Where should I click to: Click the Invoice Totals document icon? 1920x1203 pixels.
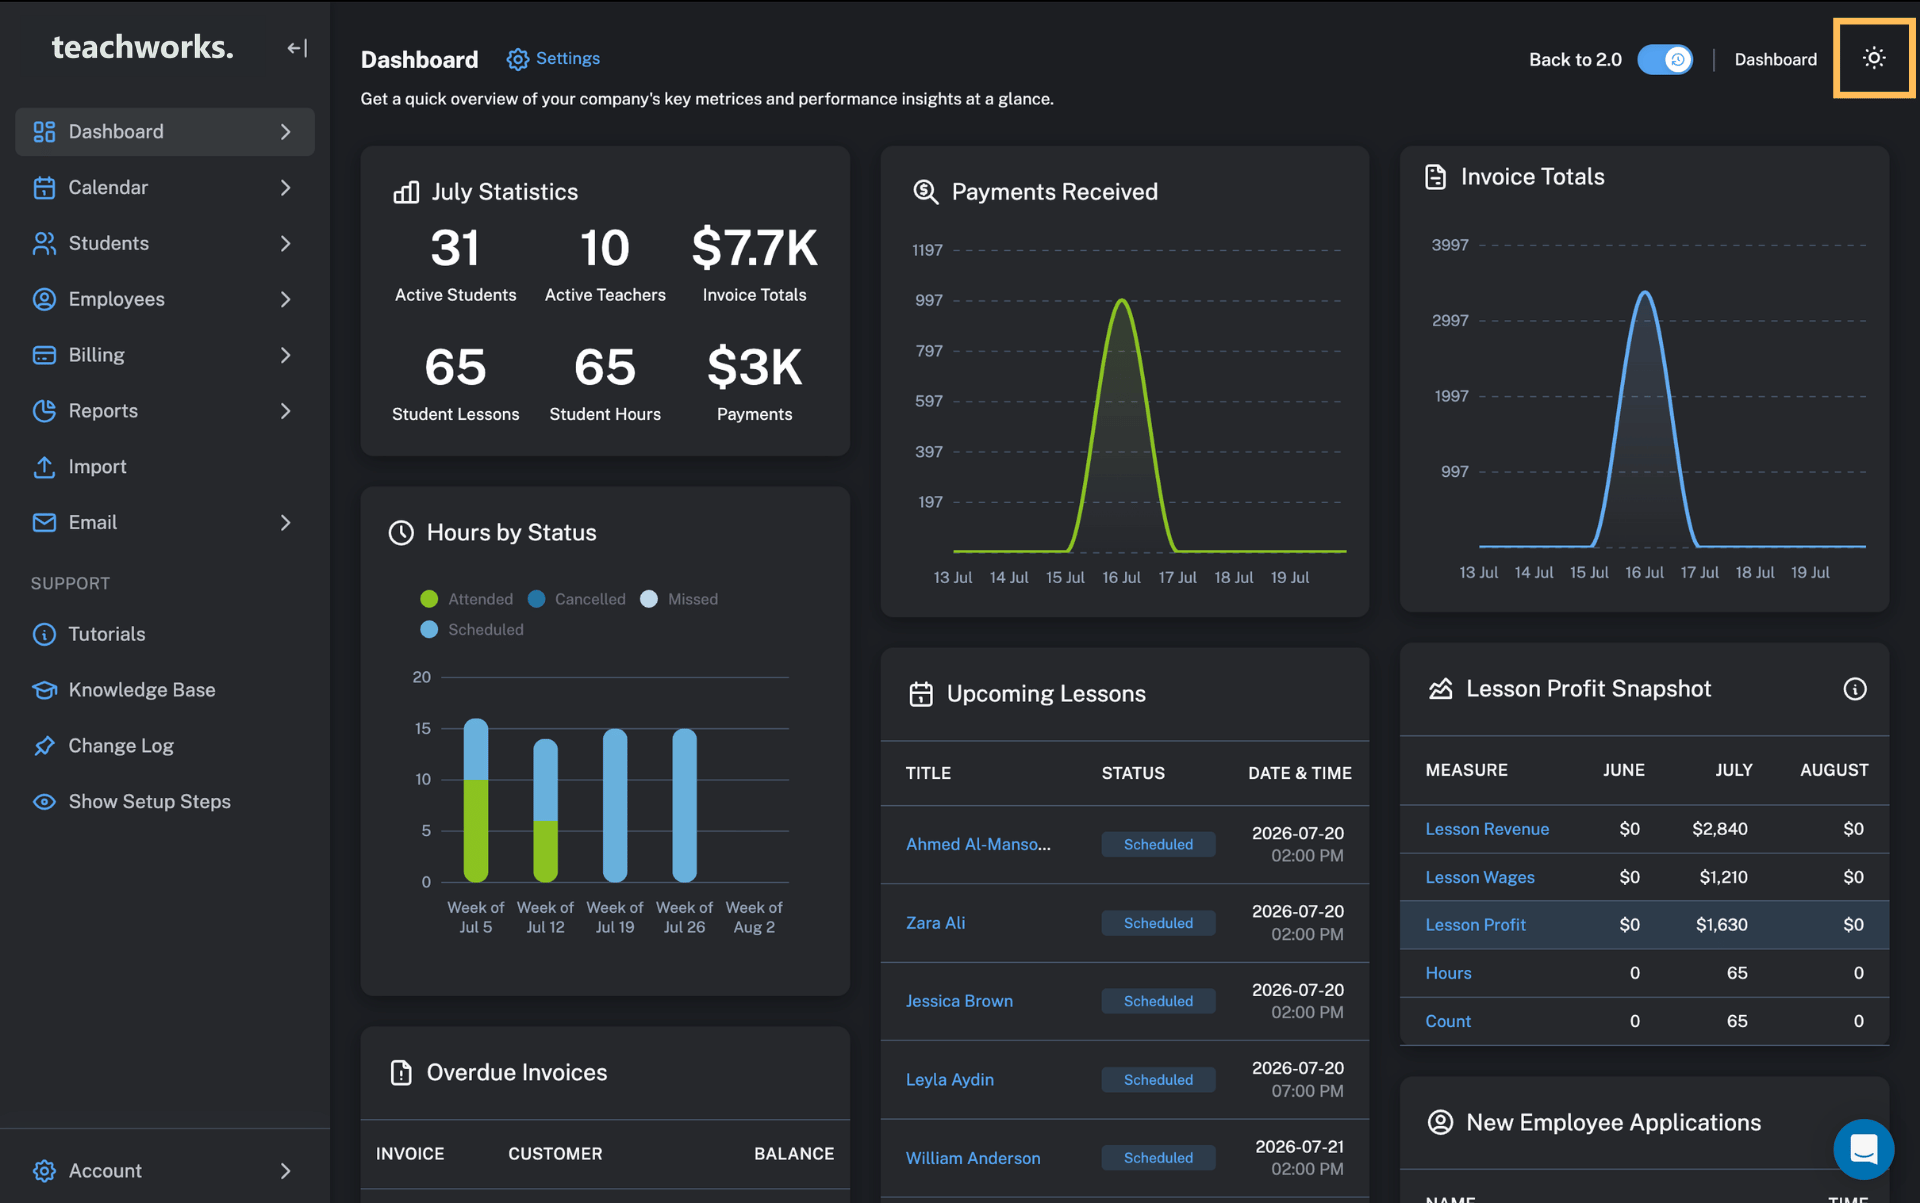pos(1436,177)
